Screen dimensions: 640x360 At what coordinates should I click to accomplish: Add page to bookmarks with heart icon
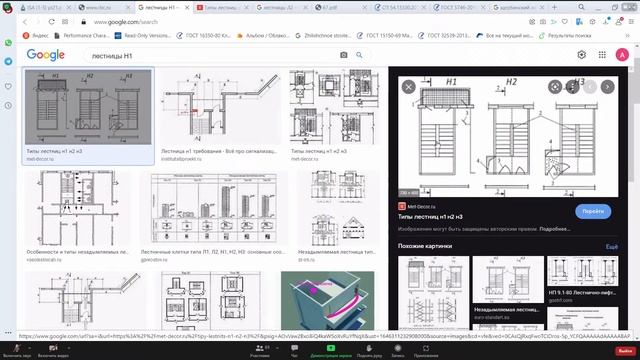[564, 22]
